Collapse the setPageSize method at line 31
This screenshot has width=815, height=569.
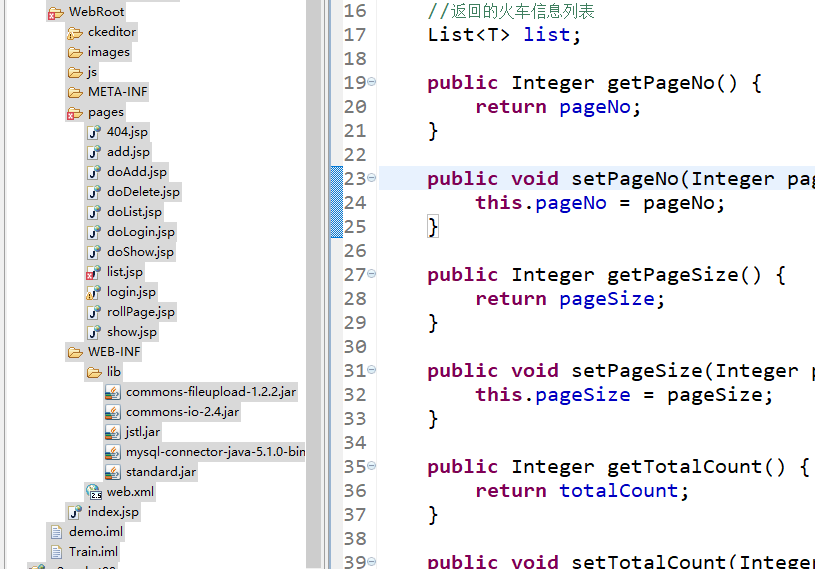[x=372, y=370]
